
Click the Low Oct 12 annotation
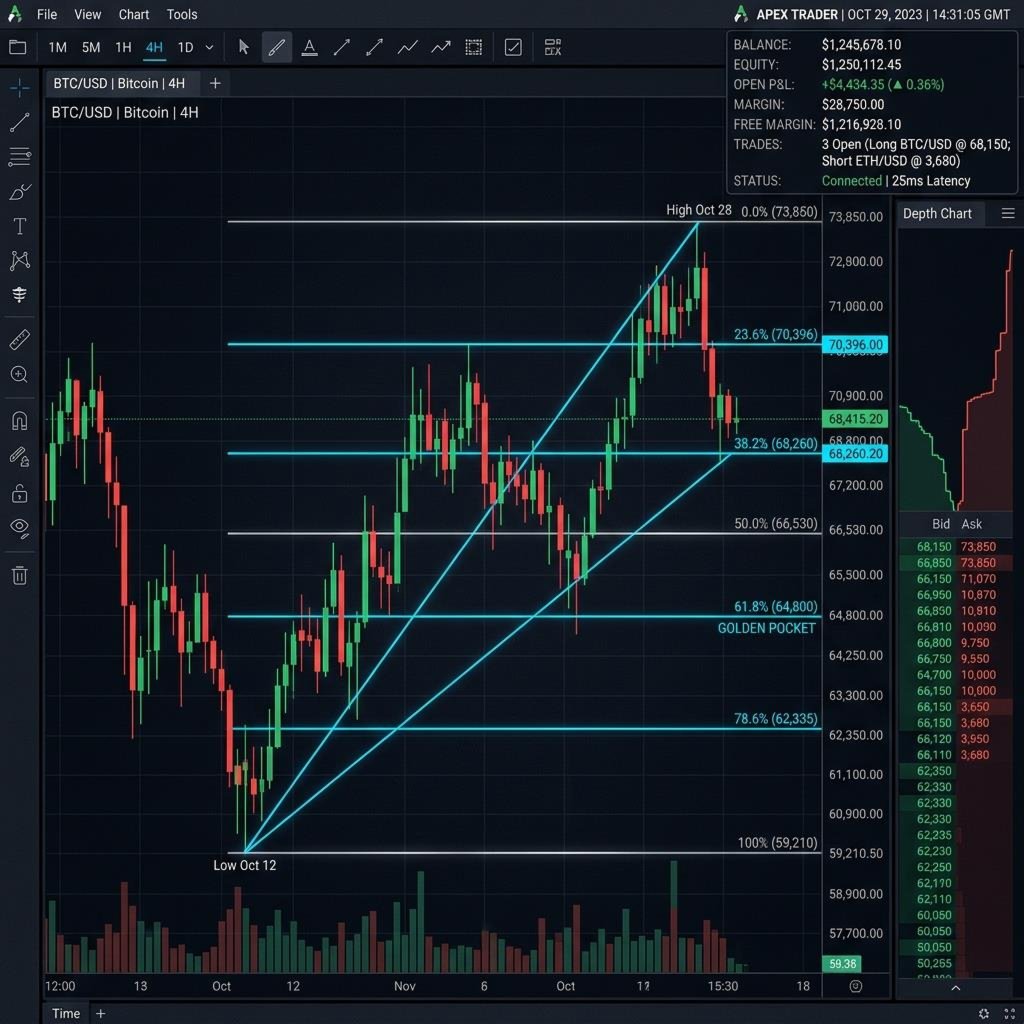(x=245, y=865)
